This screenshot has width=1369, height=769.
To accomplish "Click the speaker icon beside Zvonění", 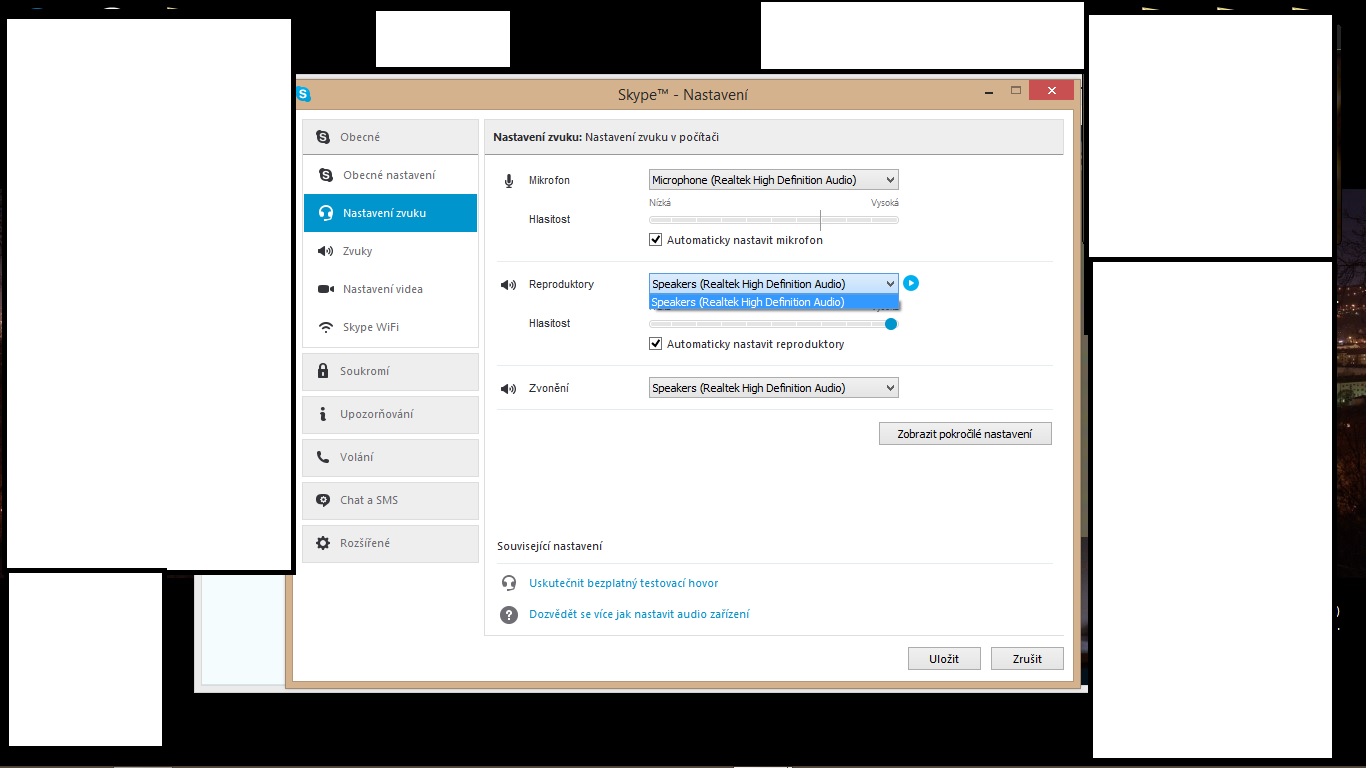I will pos(509,389).
